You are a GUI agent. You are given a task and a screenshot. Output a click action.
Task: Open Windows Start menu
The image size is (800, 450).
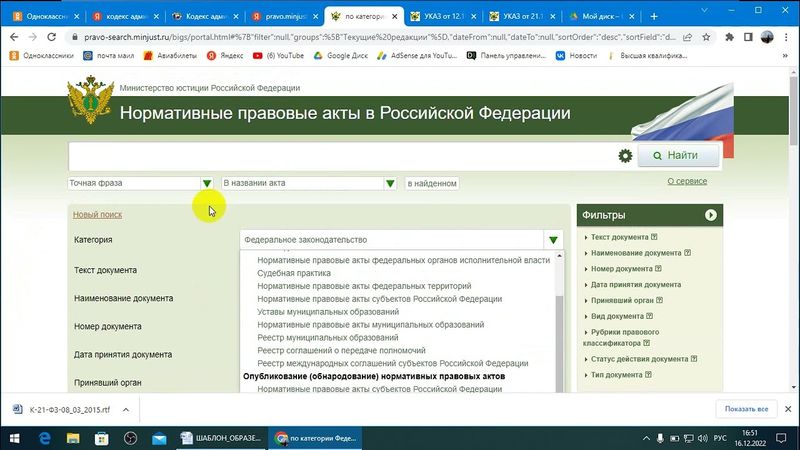(x=14, y=438)
